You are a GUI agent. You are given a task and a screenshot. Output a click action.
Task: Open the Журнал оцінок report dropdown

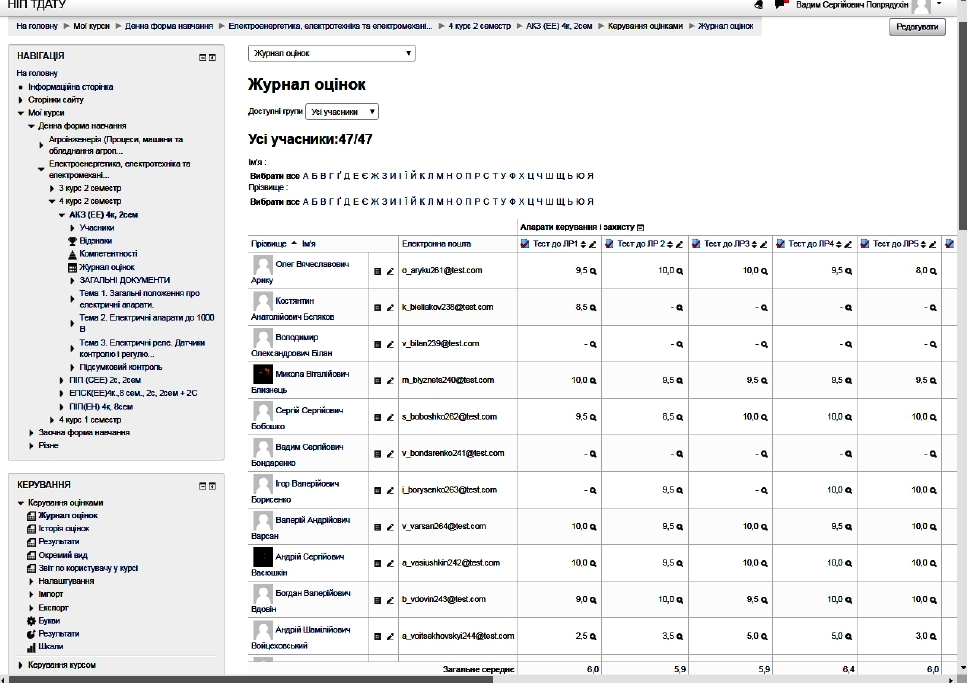tap(331, 53)
